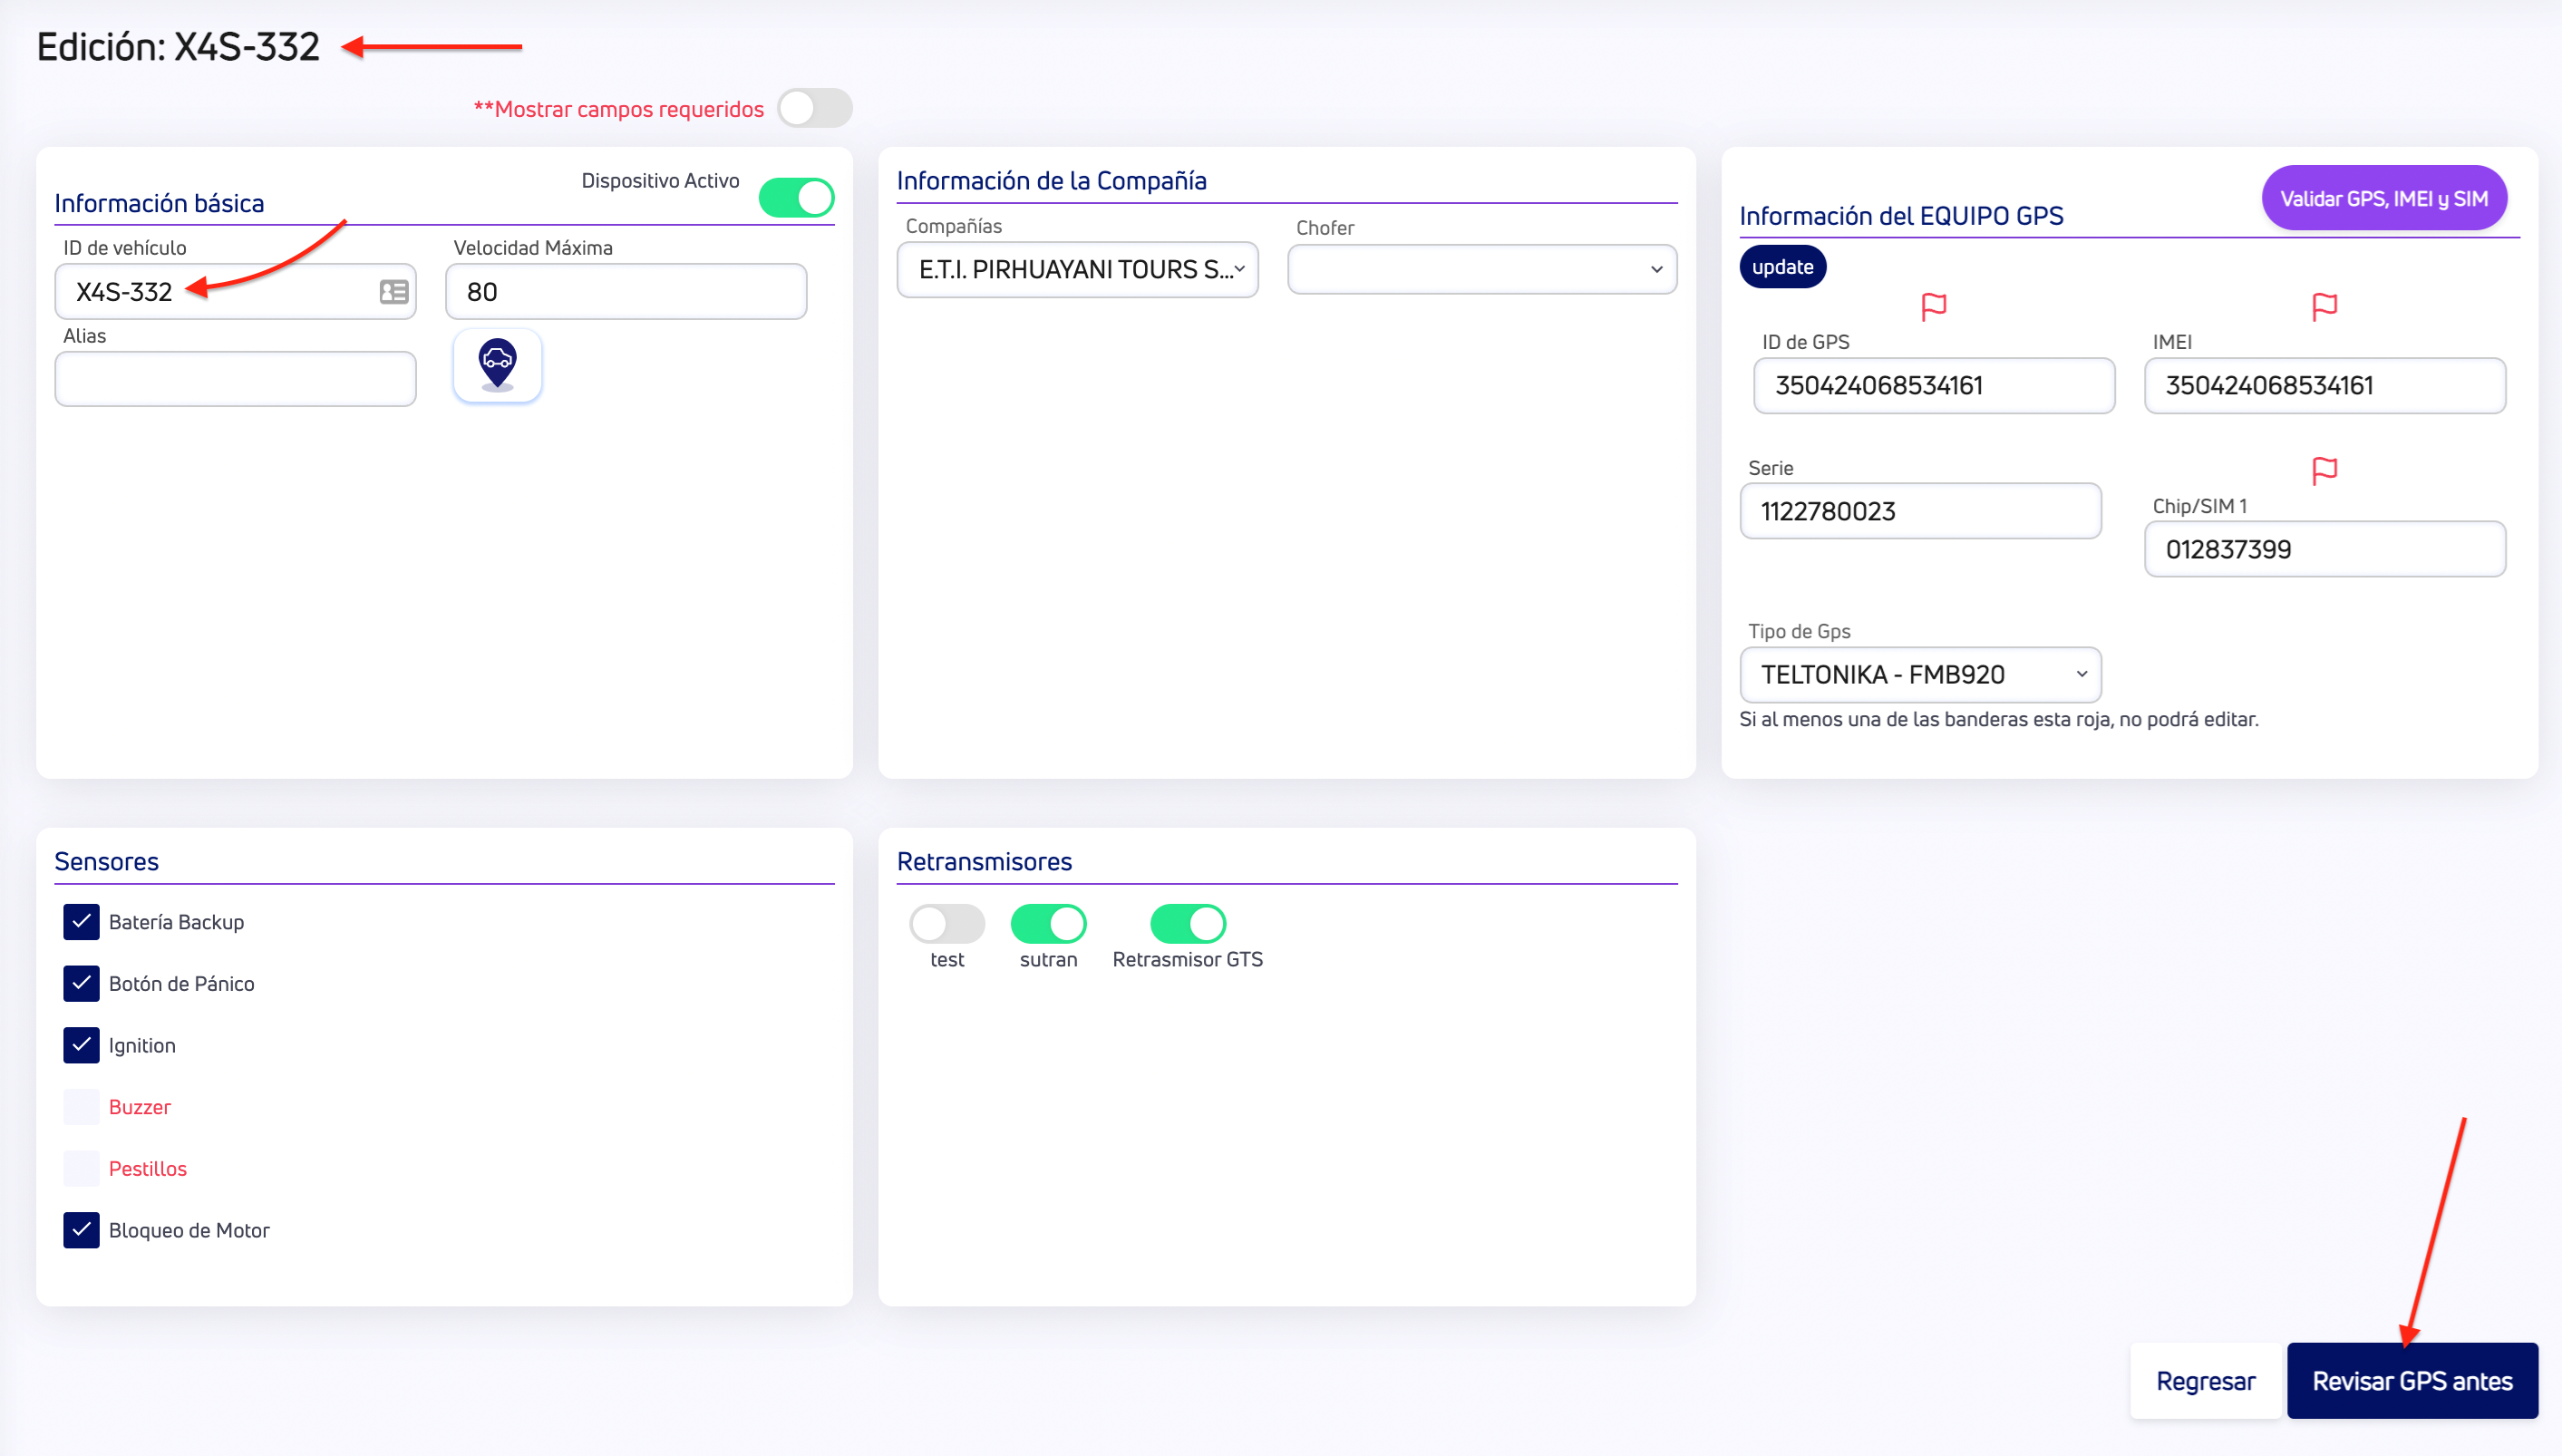Open Tipo de Gps dropdown
The height and width of the screenshot is (1456, 2562).
[x=1919, y=675]
